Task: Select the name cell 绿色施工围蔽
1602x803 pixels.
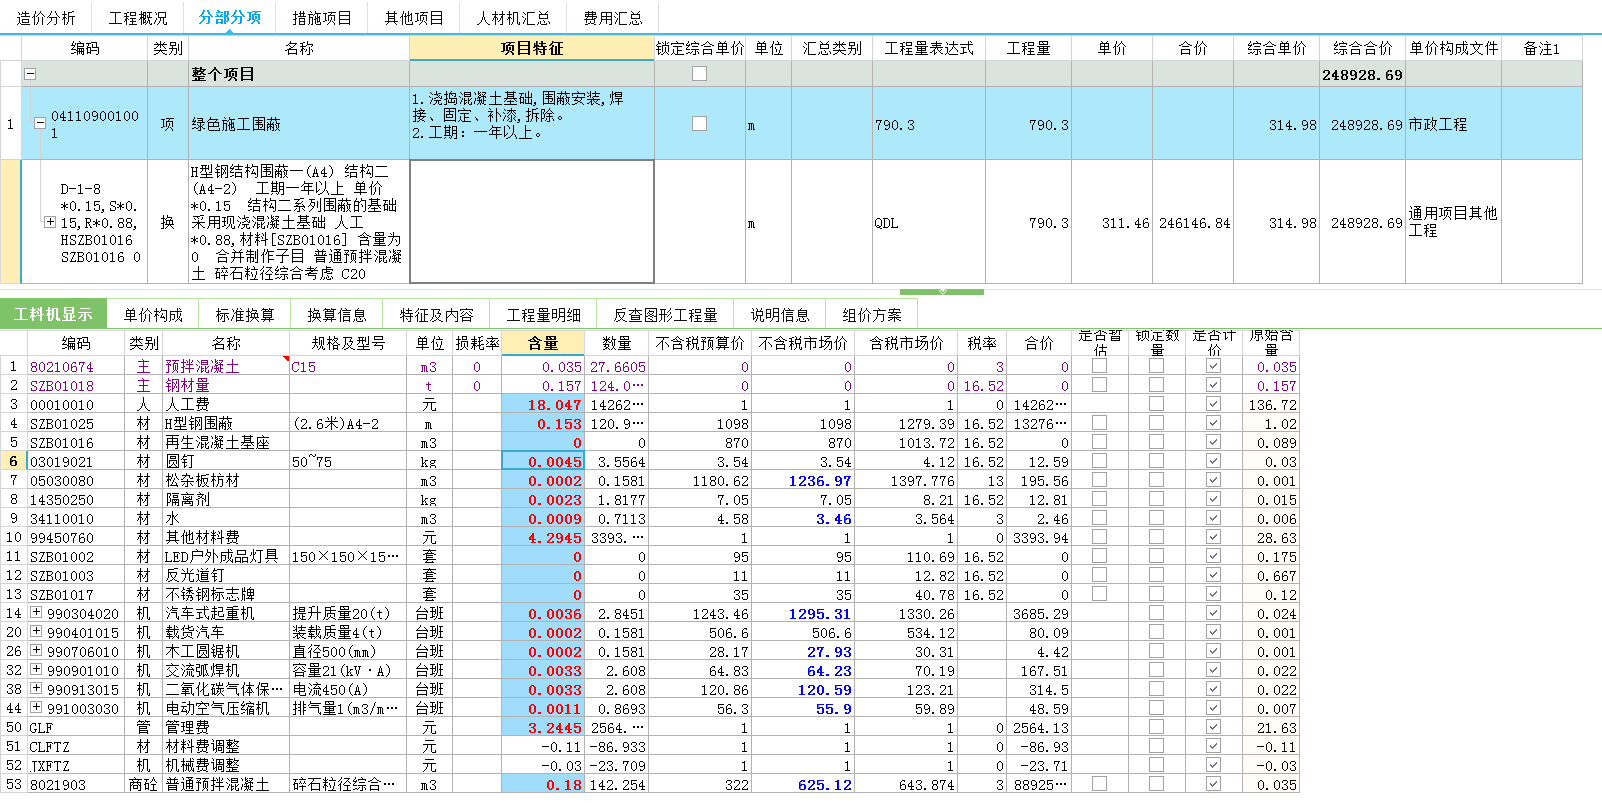Action: (299, 124)
